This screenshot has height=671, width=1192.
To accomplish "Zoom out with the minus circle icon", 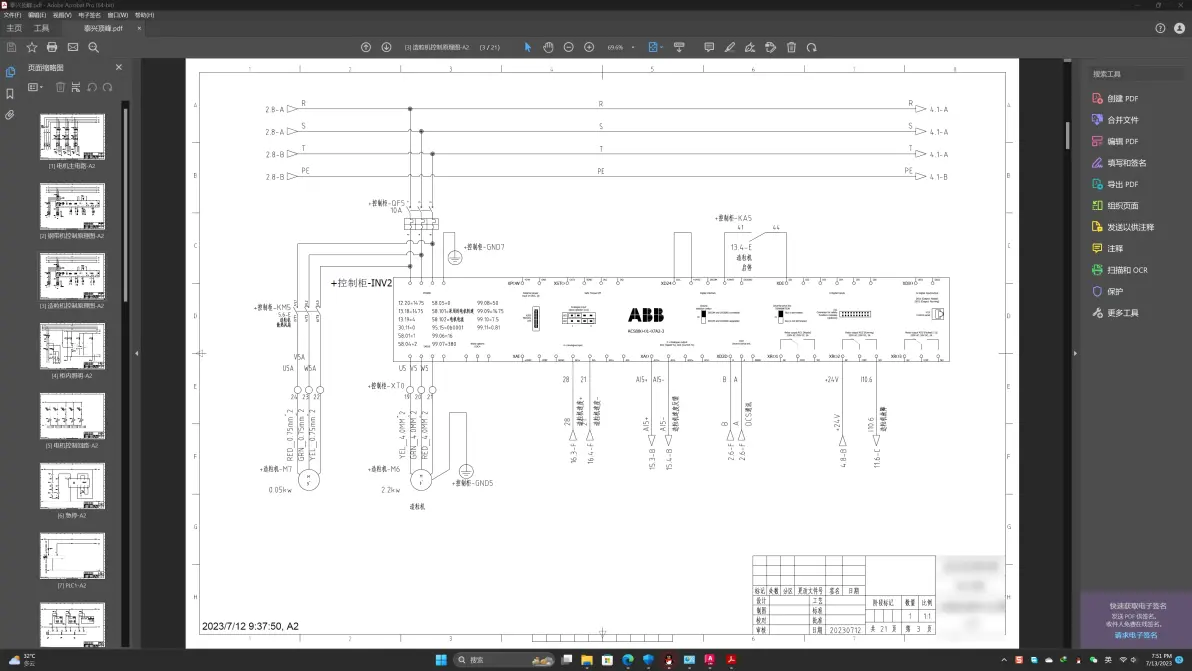I will (569, 47).
